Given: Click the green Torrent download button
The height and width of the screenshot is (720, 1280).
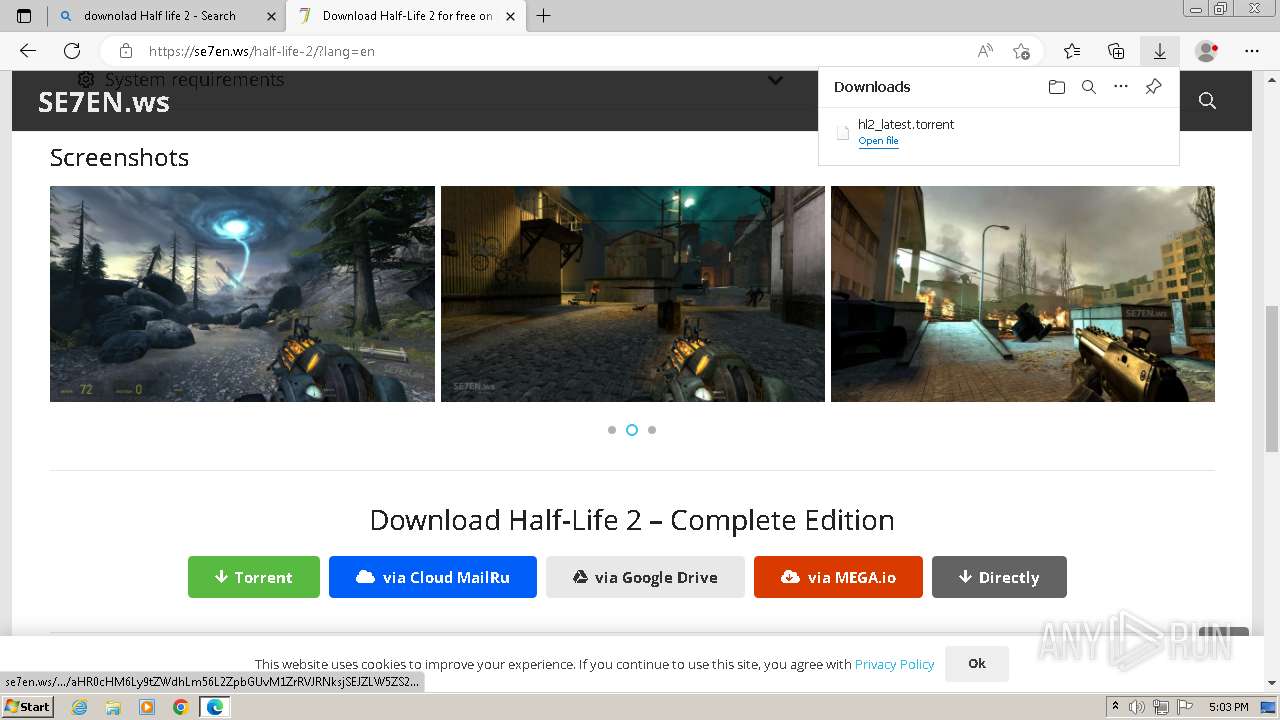Looking at the screenshot, I should click(254, 577).
